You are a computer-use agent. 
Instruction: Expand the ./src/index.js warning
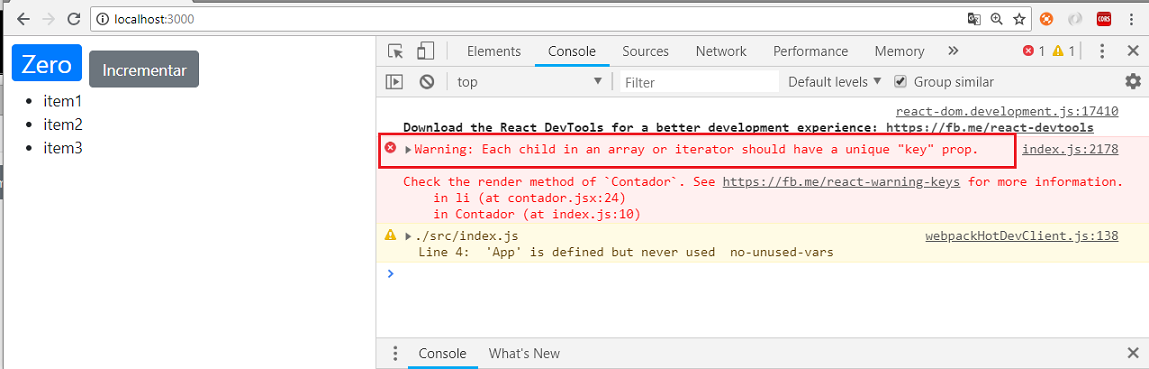point(408,236)
